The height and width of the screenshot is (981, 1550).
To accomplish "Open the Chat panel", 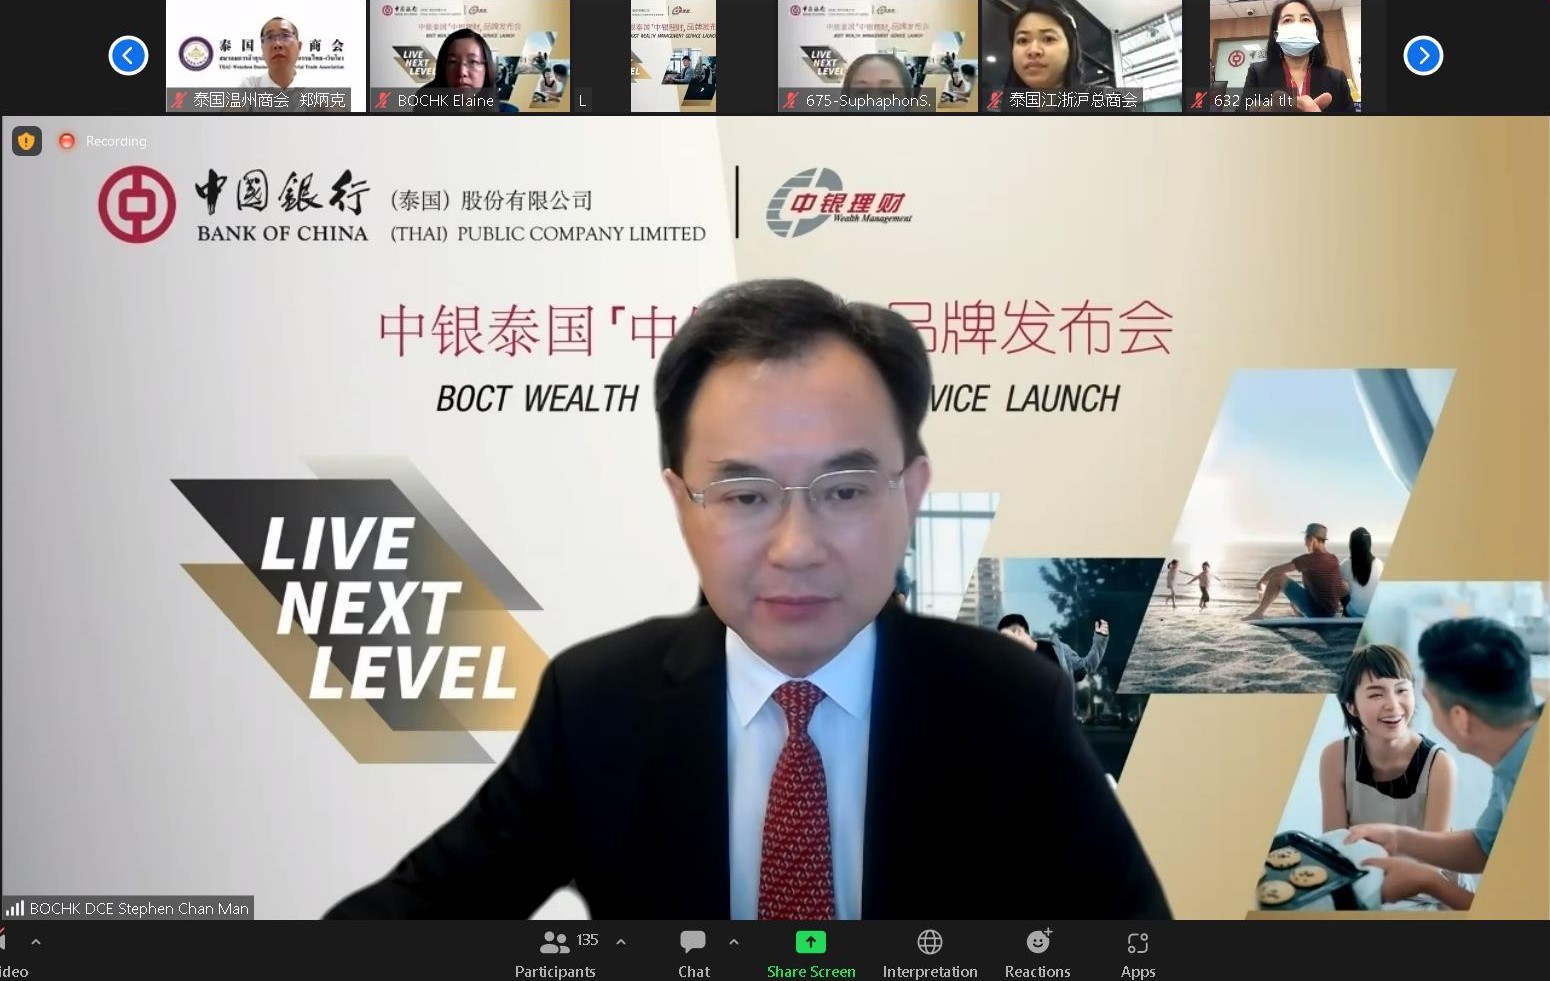I will (x=693, y=953).
